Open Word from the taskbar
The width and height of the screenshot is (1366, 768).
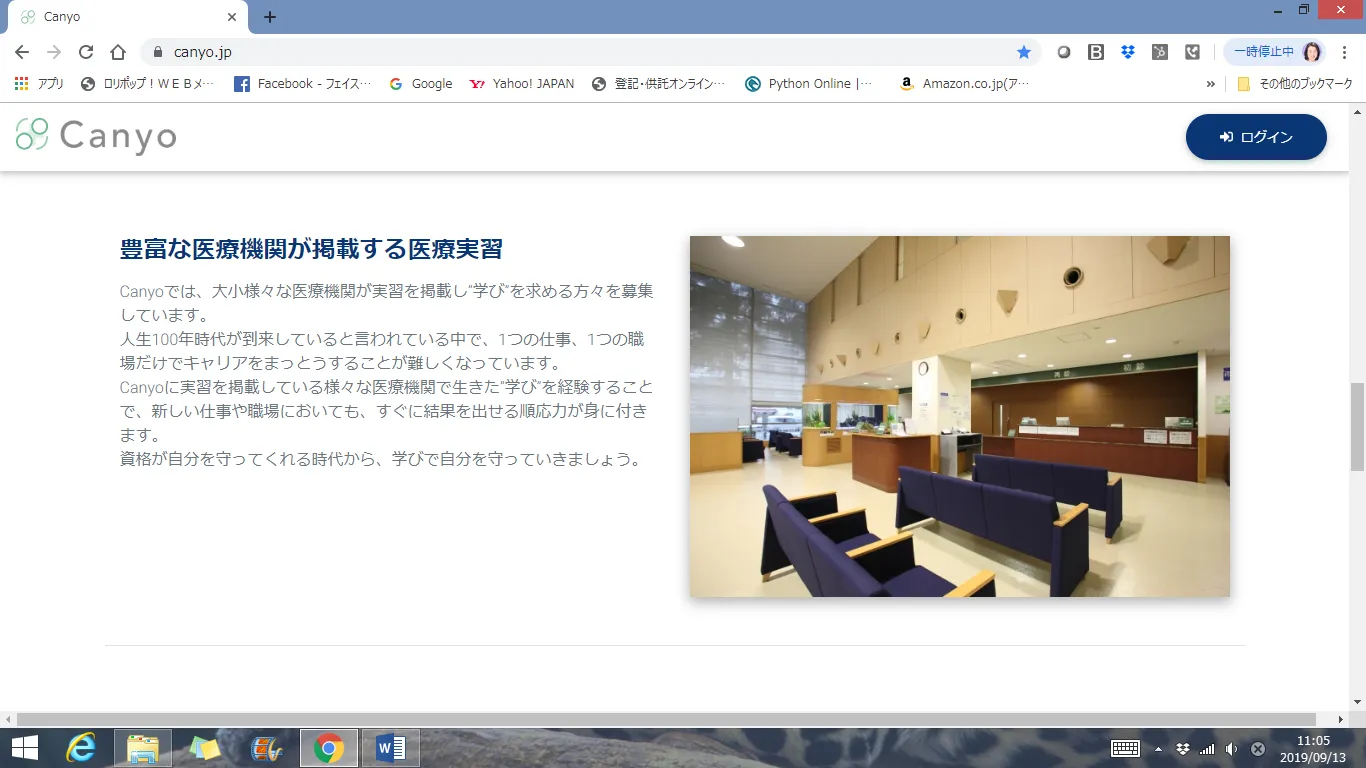point(390,748)
